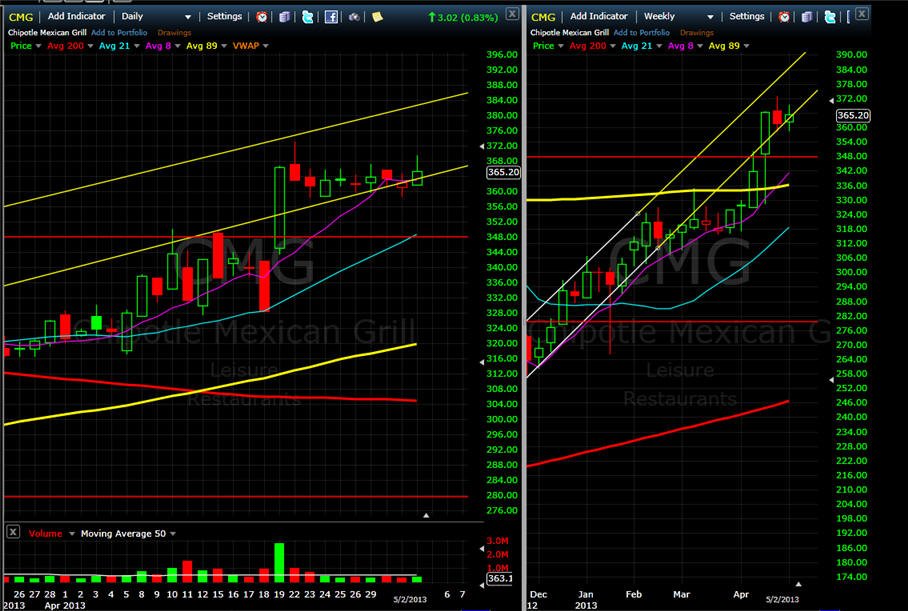Open the alarm clock icon on Weekly chart
The width and height of the screenshot is (908, 611).
click(x=784, y=17)
